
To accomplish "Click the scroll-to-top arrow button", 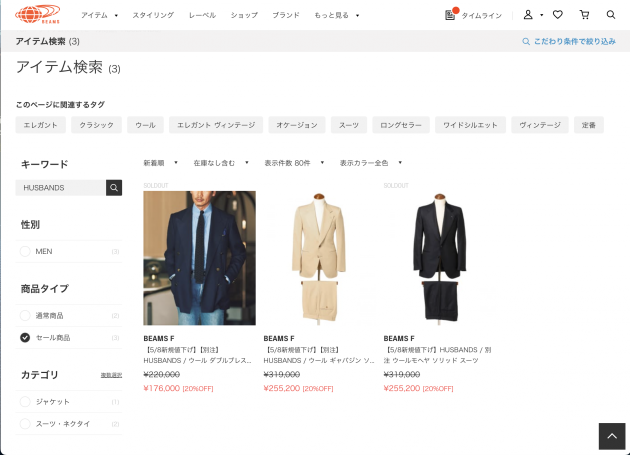I will [x=612, y=436].
